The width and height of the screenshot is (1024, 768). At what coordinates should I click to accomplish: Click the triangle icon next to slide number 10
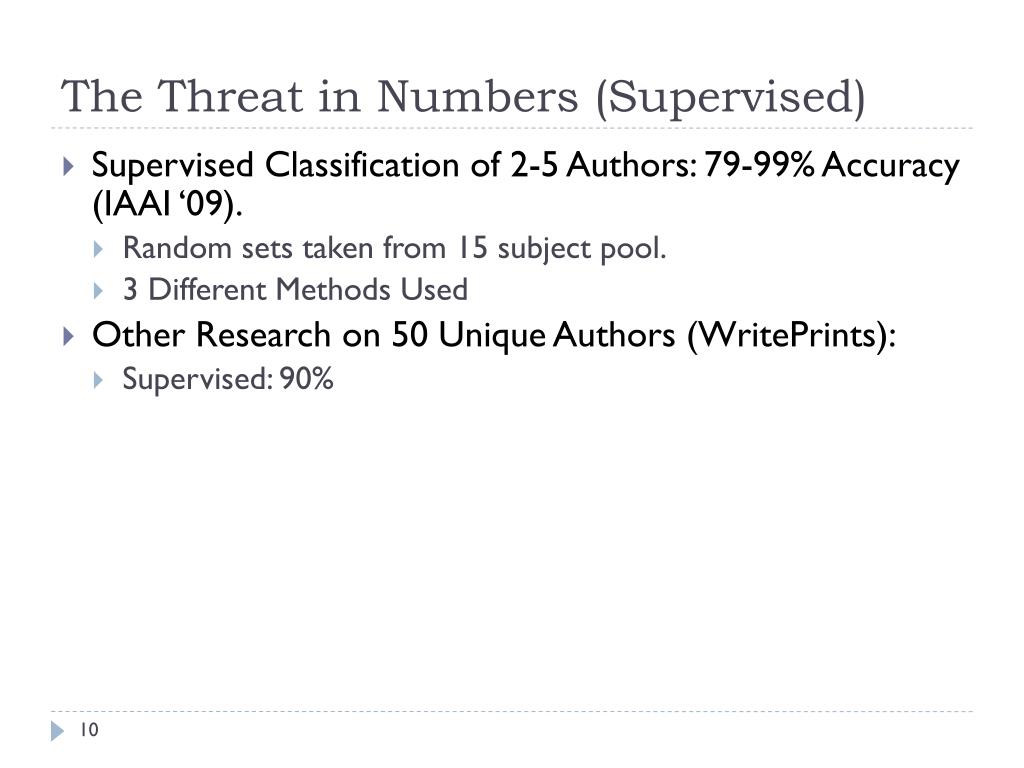tap(57, 731)
